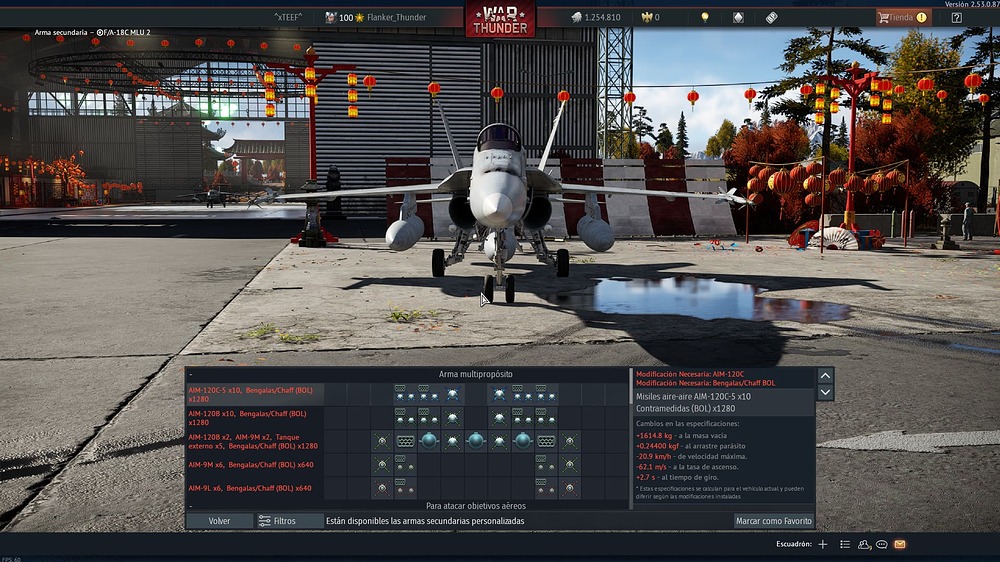1000x562 pixels.
Task: Collapse the Arma multipropósito section
Action: [x=190, y=374]
